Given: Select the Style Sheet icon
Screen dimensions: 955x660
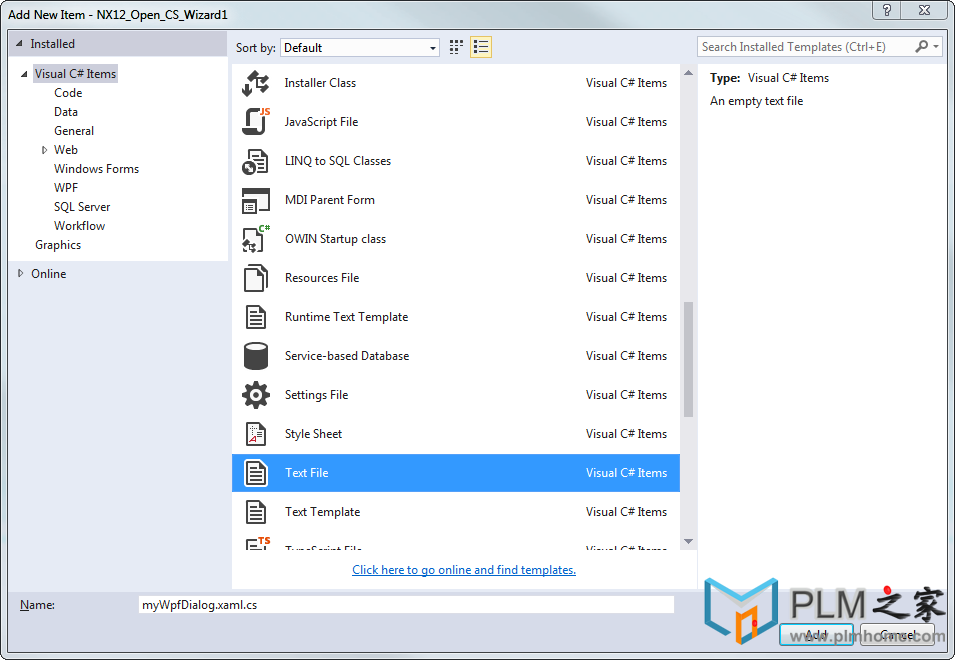Looking at the screenshot, I should [x=256, y=434].
